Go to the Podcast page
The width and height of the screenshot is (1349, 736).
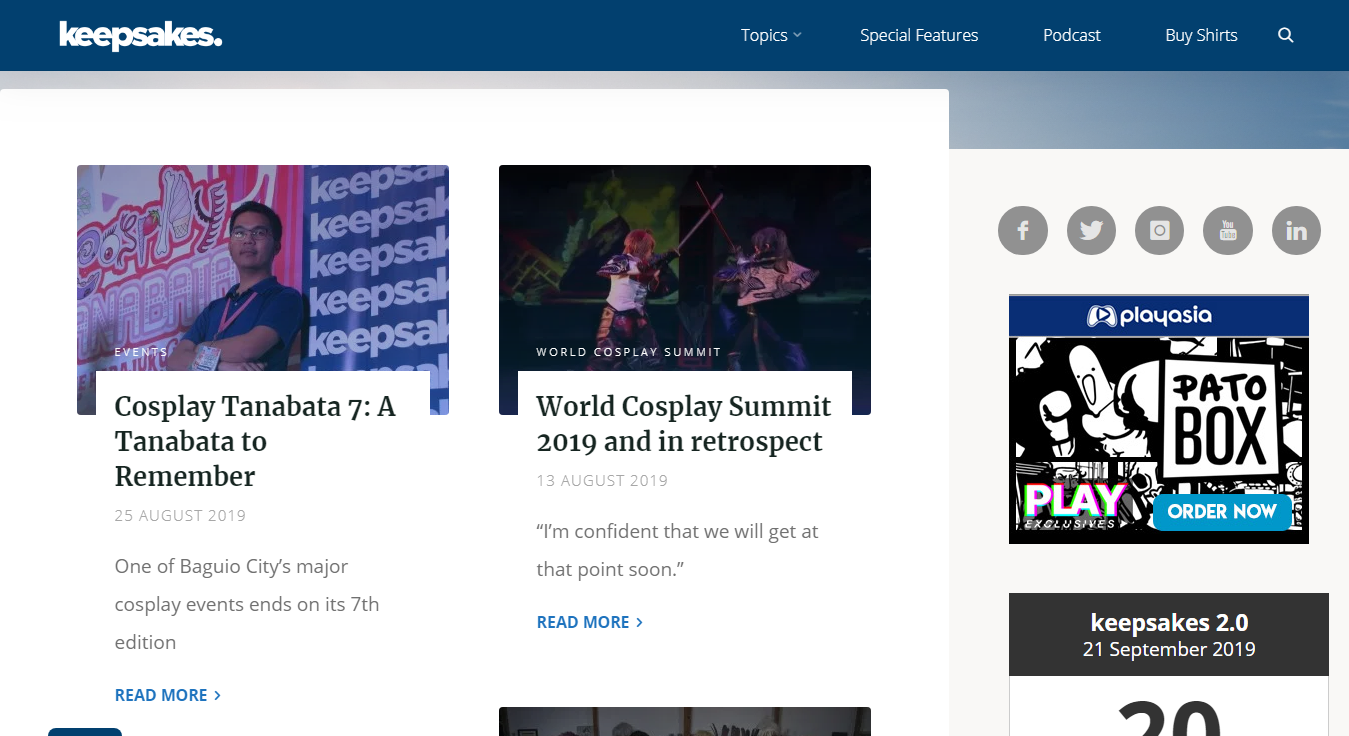click(1071, 36)
